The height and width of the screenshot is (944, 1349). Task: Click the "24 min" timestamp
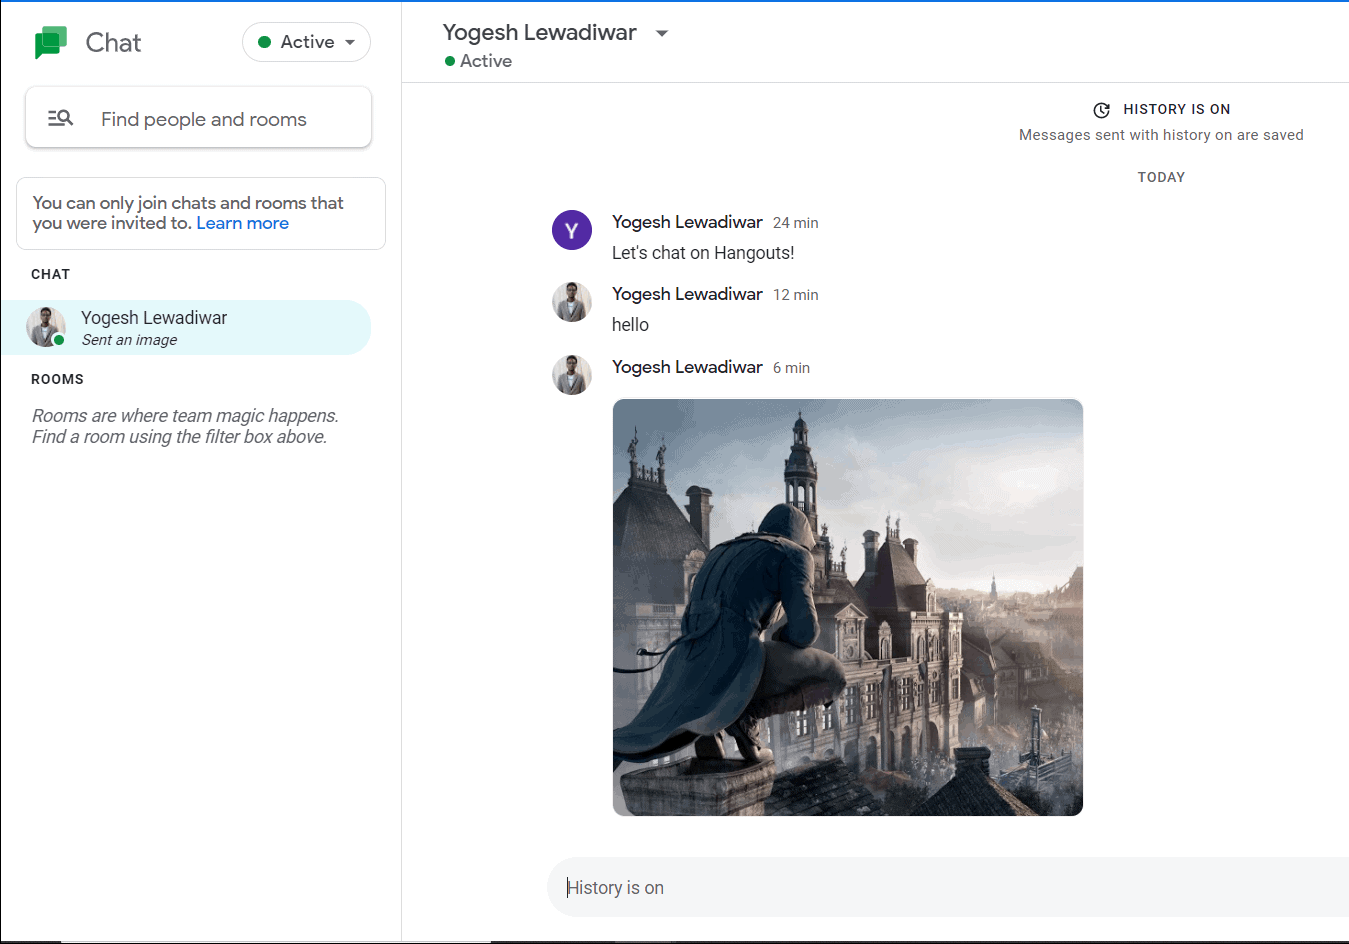[x=795, y=223]
